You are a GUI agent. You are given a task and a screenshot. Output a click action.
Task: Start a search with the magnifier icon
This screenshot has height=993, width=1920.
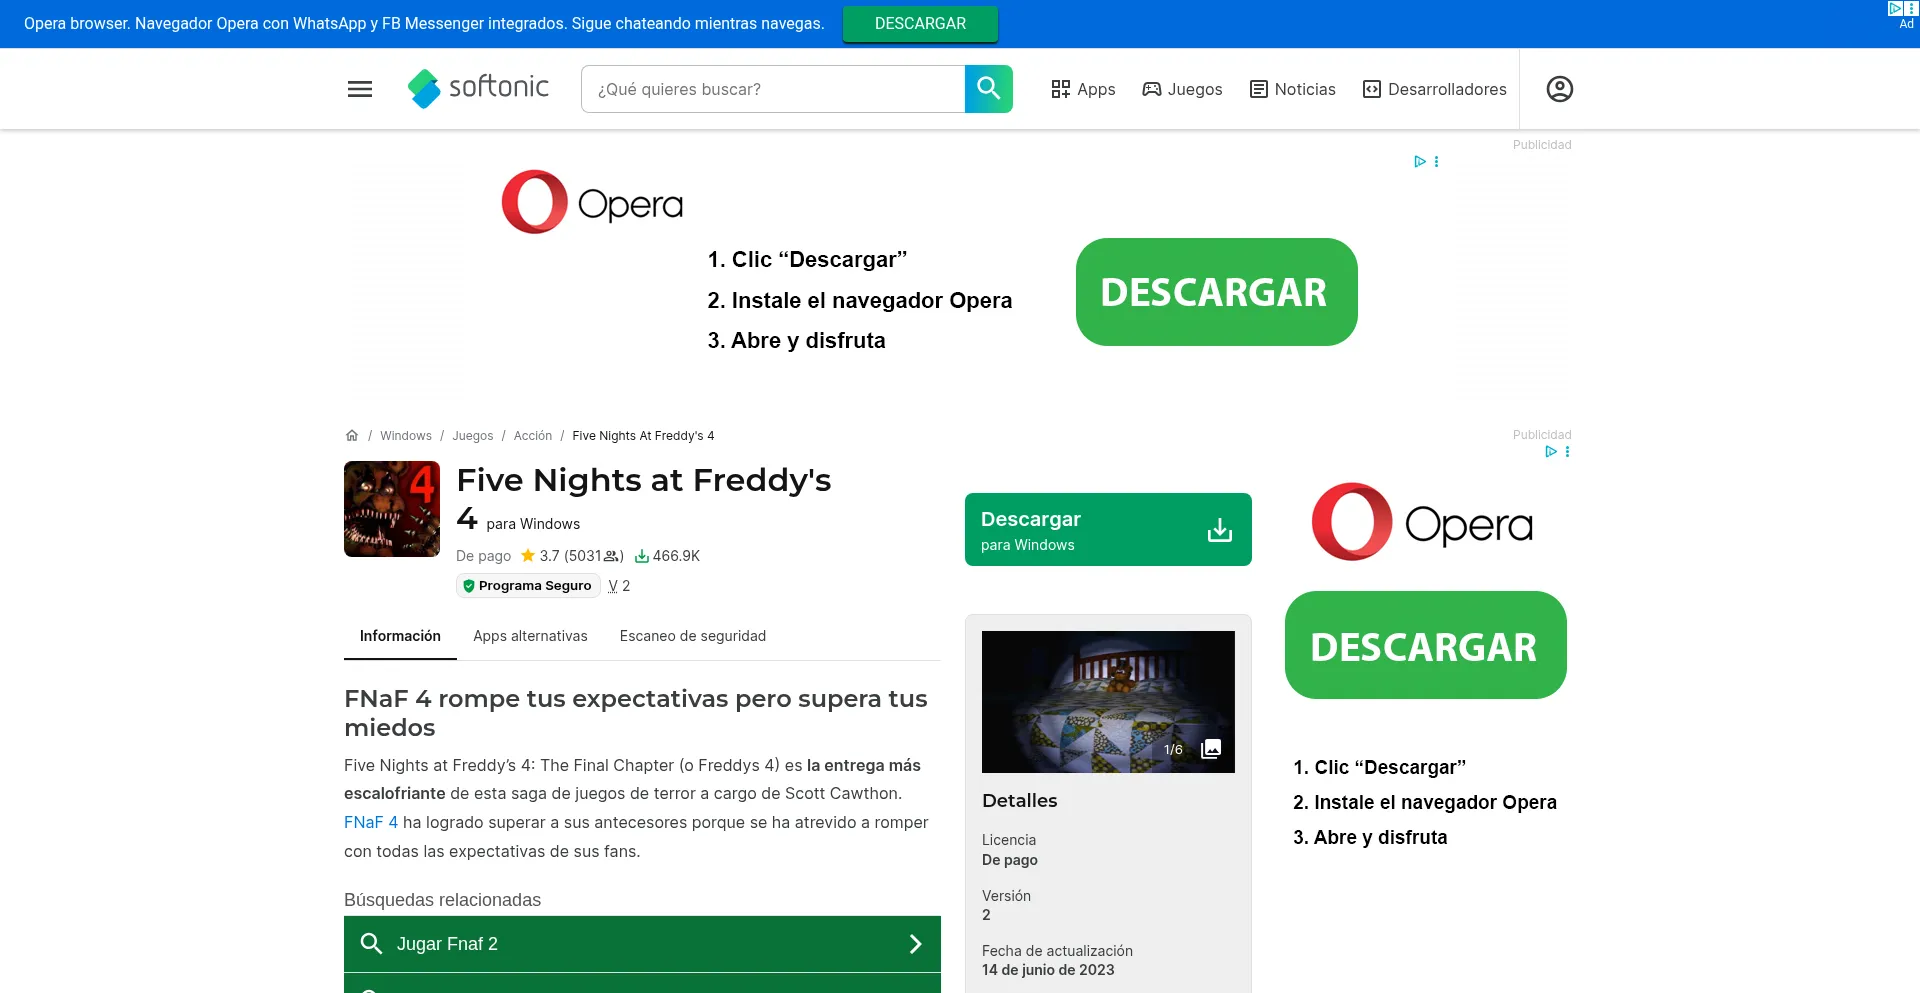pyautogui.click(x=988, y=88)
